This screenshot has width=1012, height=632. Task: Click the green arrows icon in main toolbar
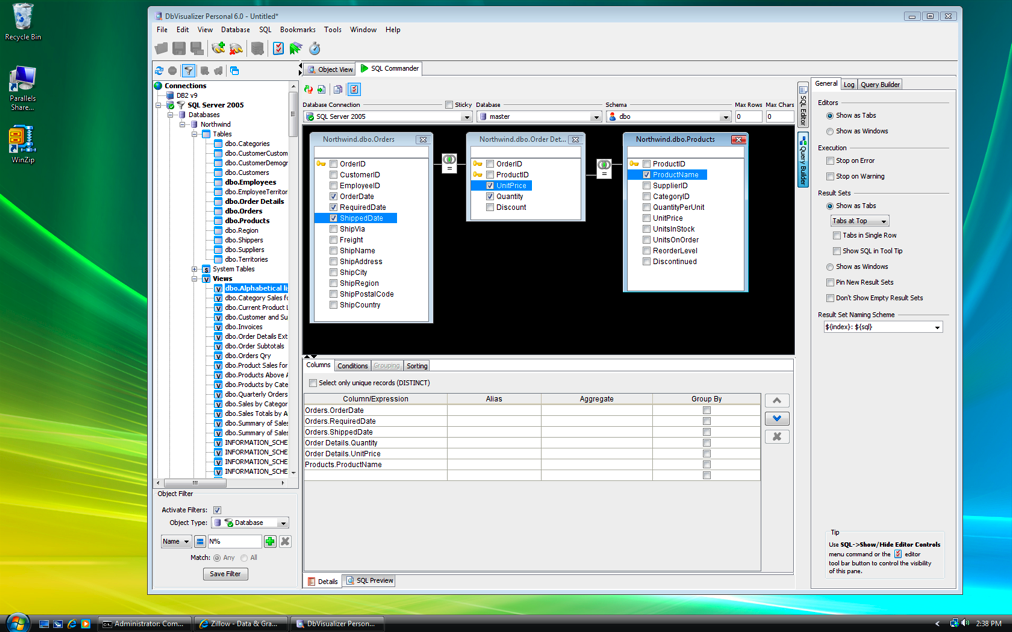coord(296,48)
